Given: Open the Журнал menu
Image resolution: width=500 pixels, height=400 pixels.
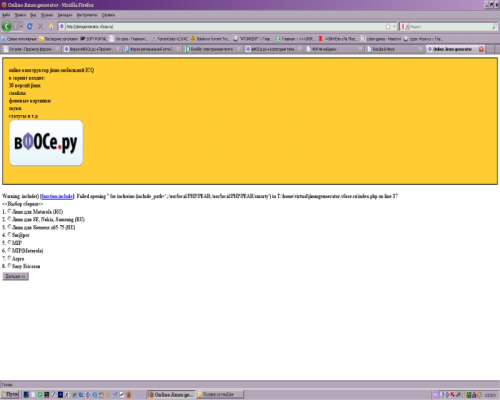Looking at the screenshot, I should click(47, 15).
